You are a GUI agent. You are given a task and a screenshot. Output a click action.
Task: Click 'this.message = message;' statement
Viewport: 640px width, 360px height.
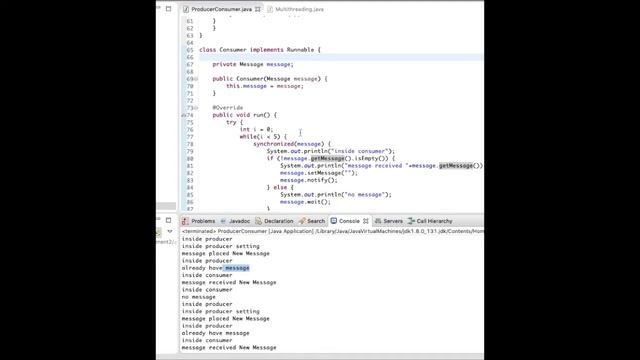click(265, 86)
